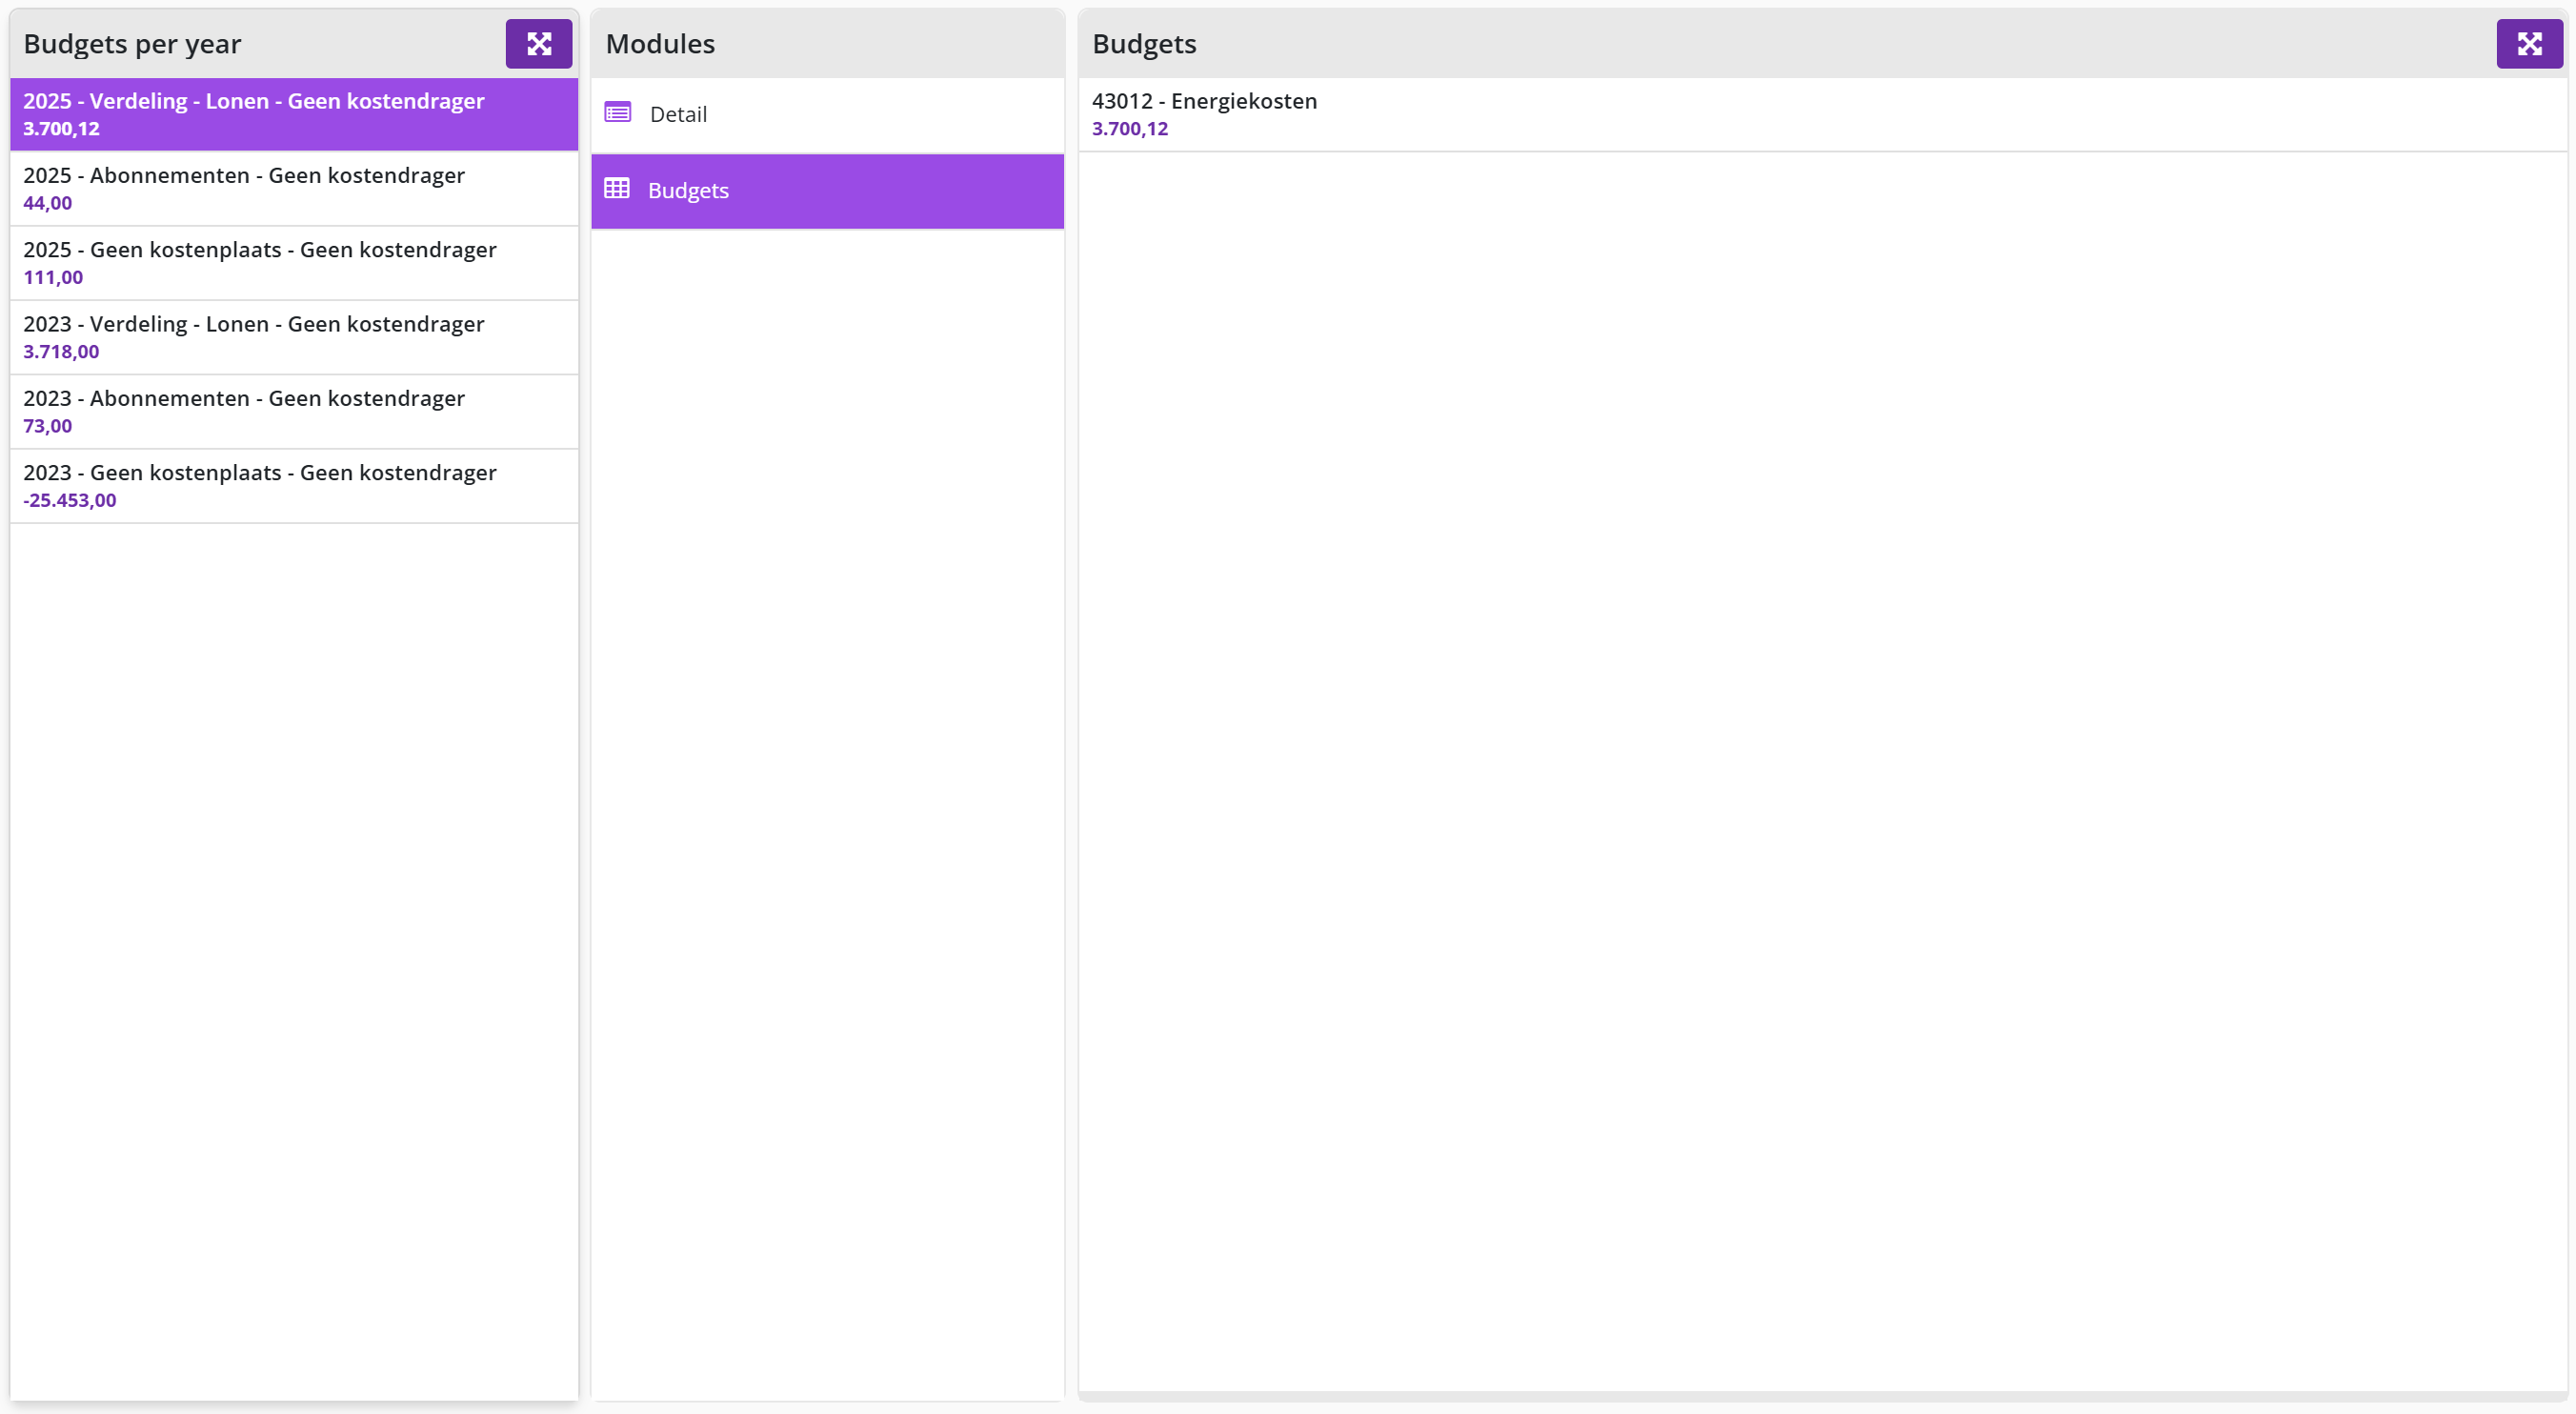
Task: Open the Detail module
Action: (x=827, y=114)
